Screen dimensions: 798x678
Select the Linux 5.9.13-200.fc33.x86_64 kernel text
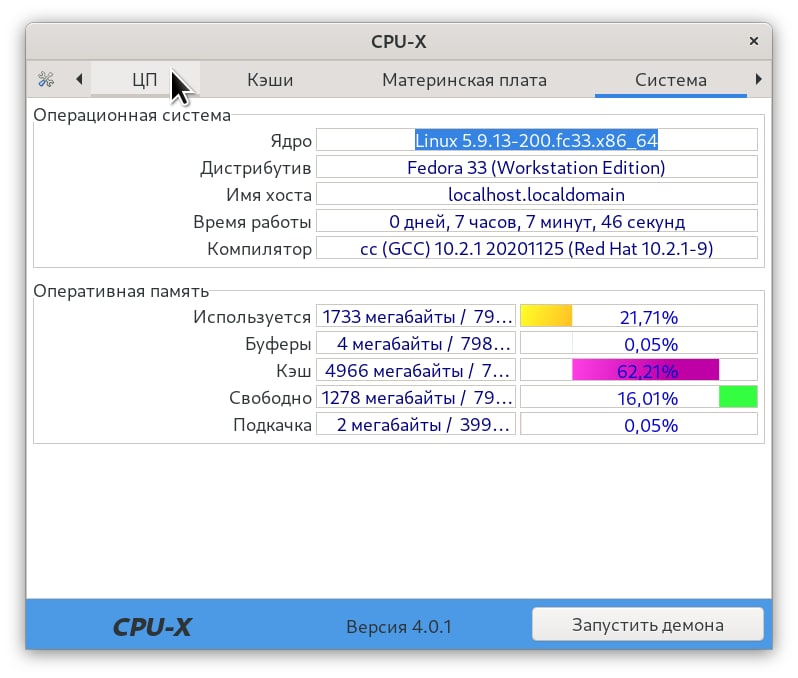tap(536, 140)
